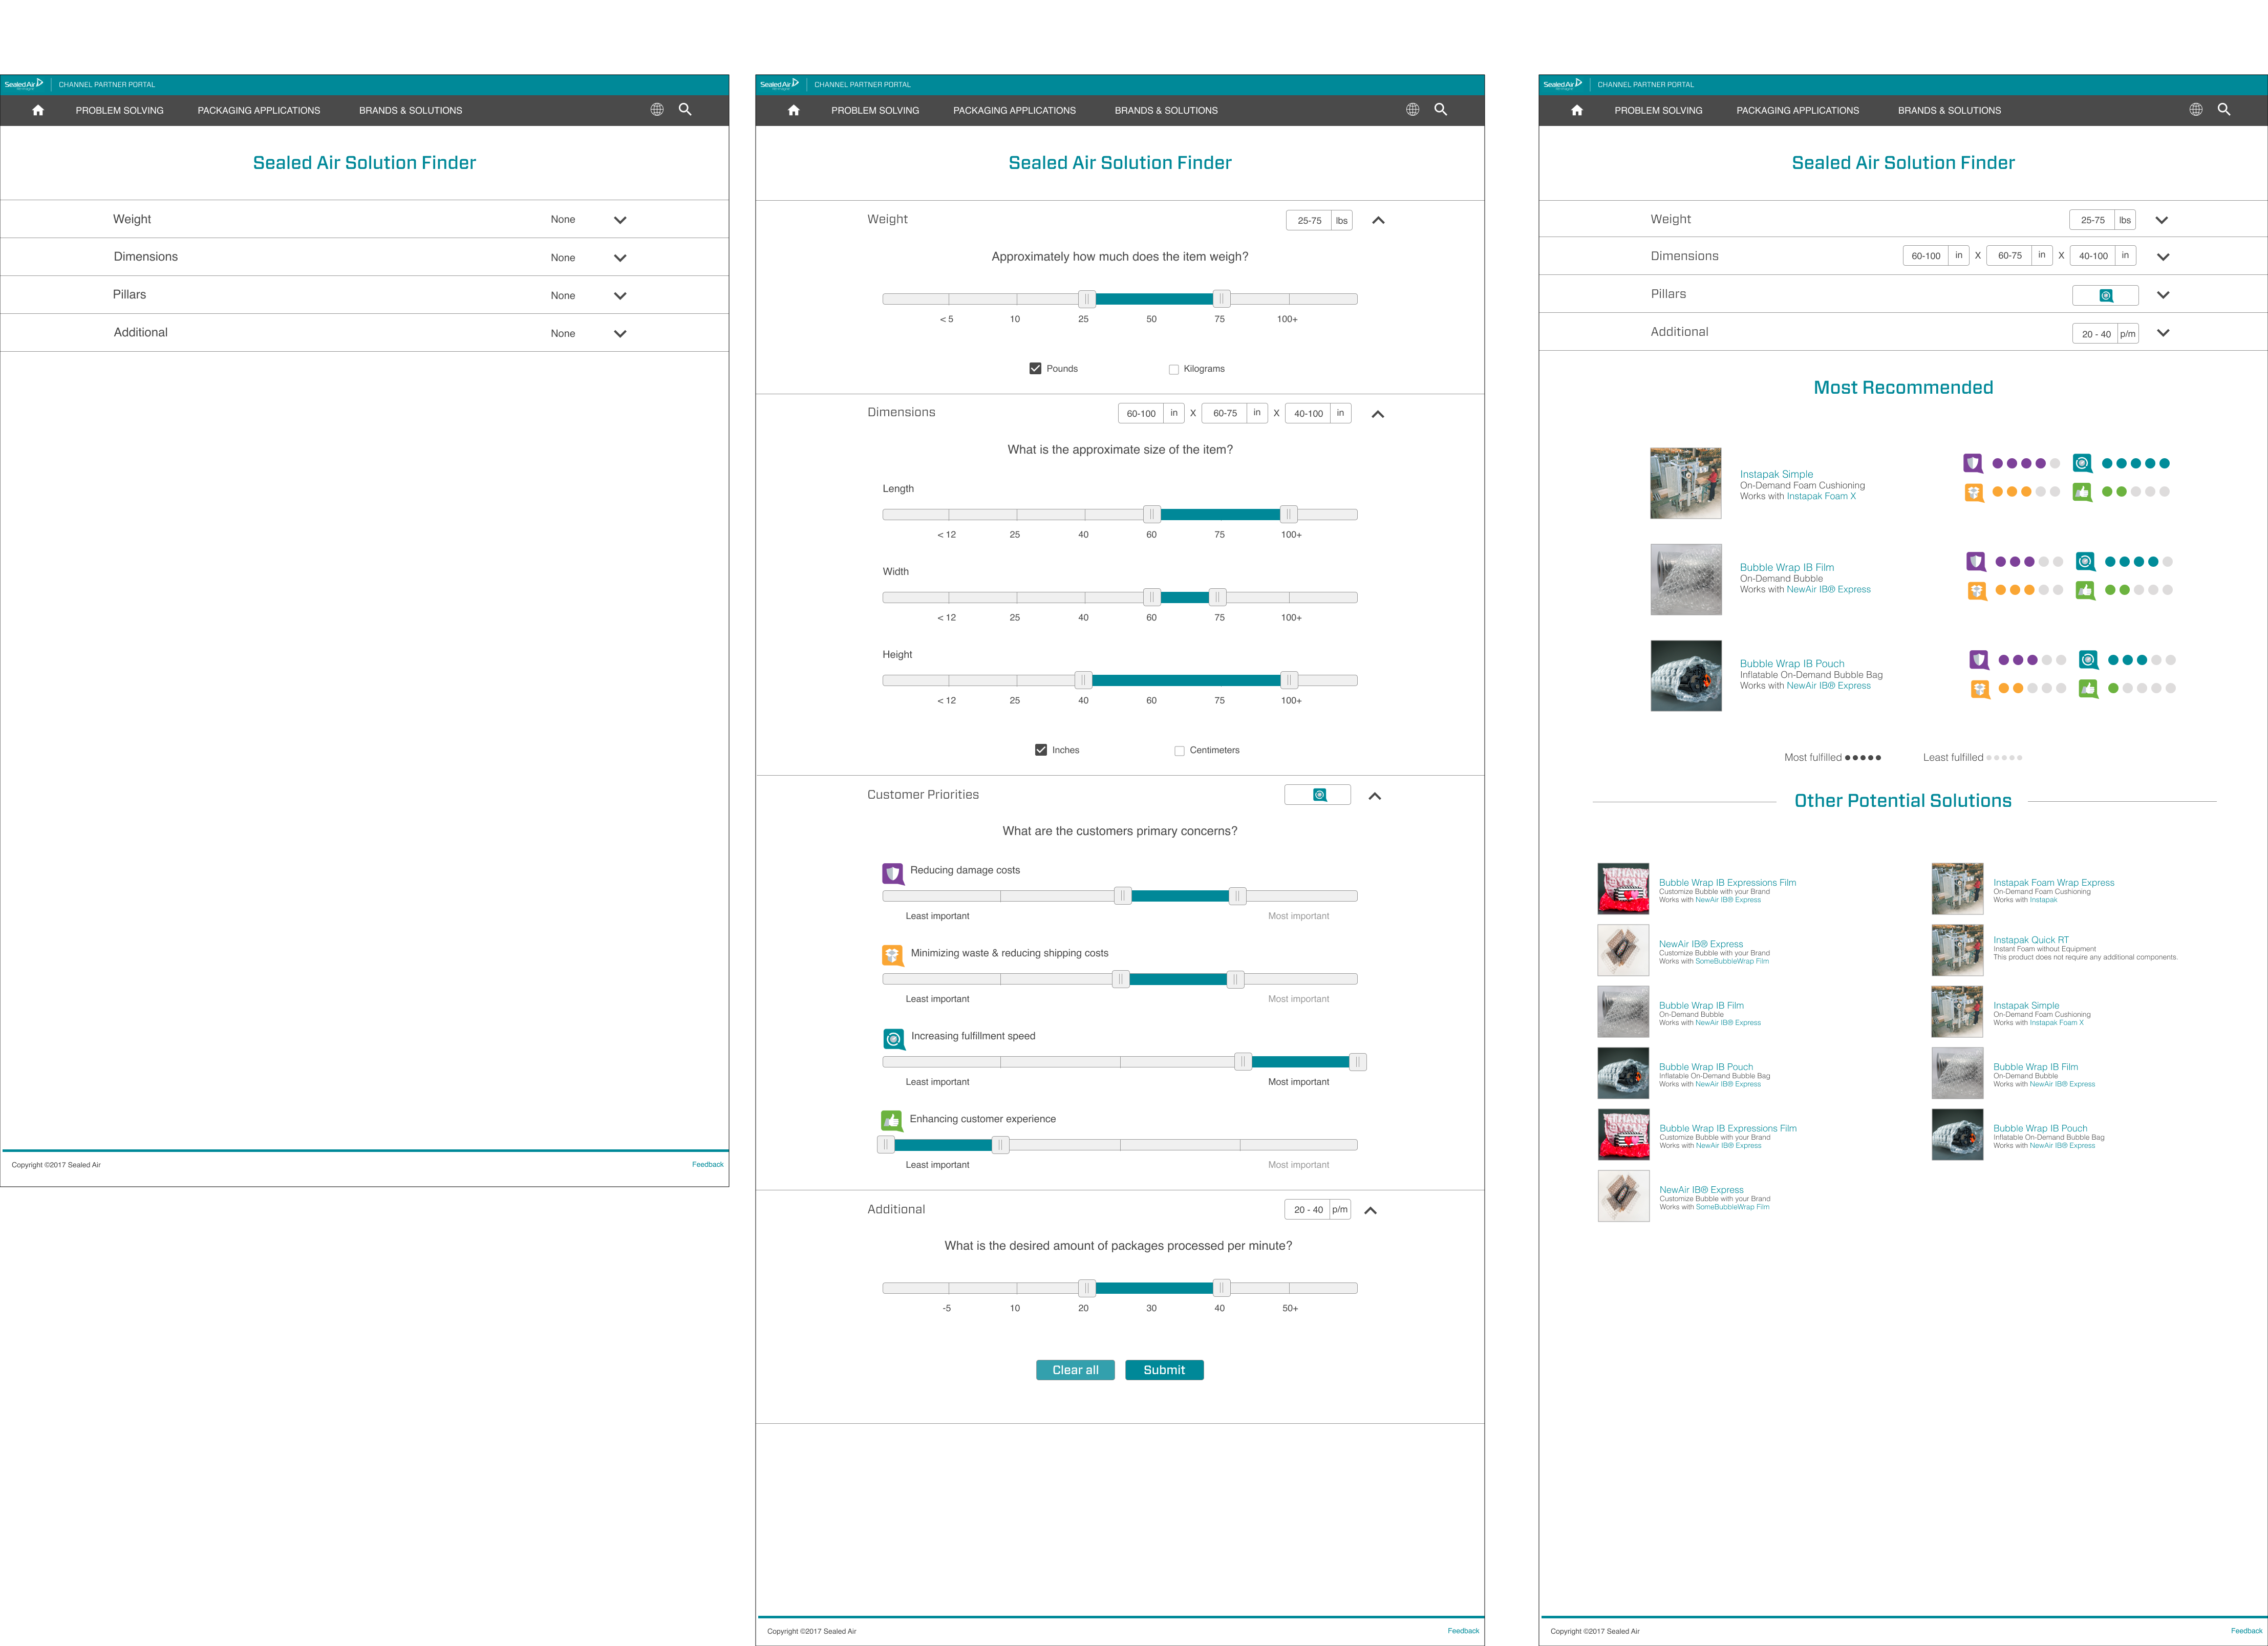Collapse the Customer Priorities section
This screenshot has width=2268, height=1646.
tap(1374, 796)
